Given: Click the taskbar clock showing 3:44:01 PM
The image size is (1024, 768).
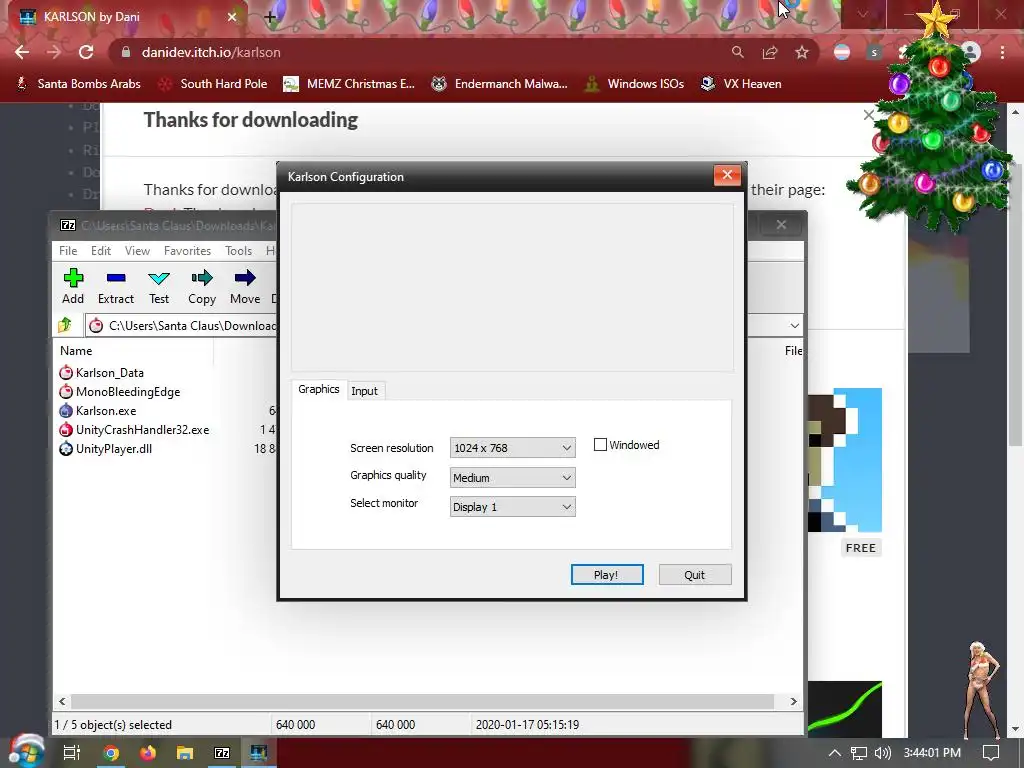Looking at the screenshot, I should pyautogui.click(x=932, y=753).
